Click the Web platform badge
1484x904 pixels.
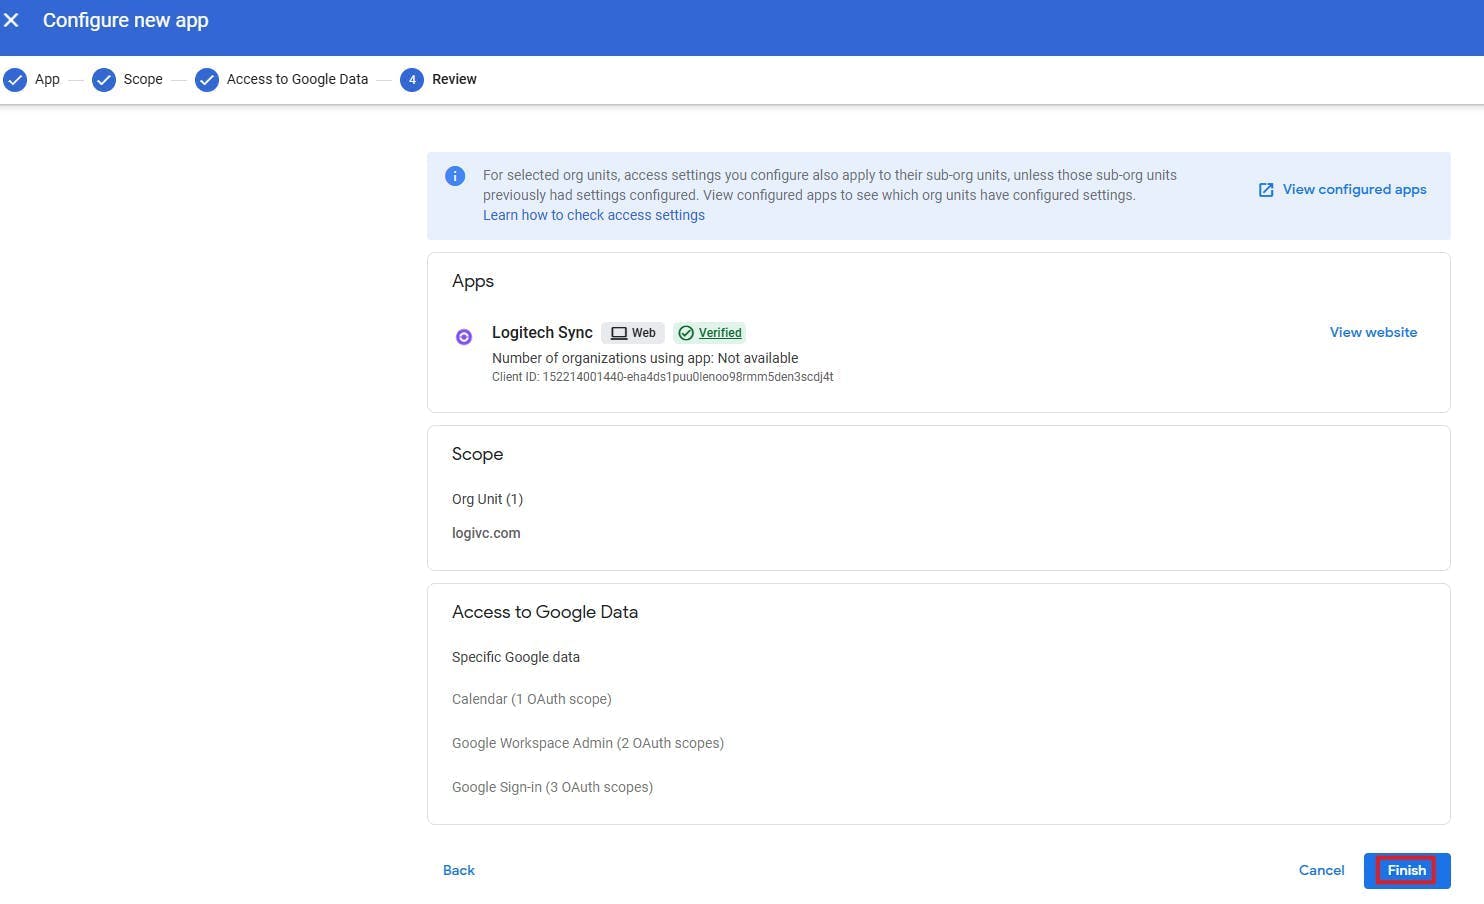633,333
